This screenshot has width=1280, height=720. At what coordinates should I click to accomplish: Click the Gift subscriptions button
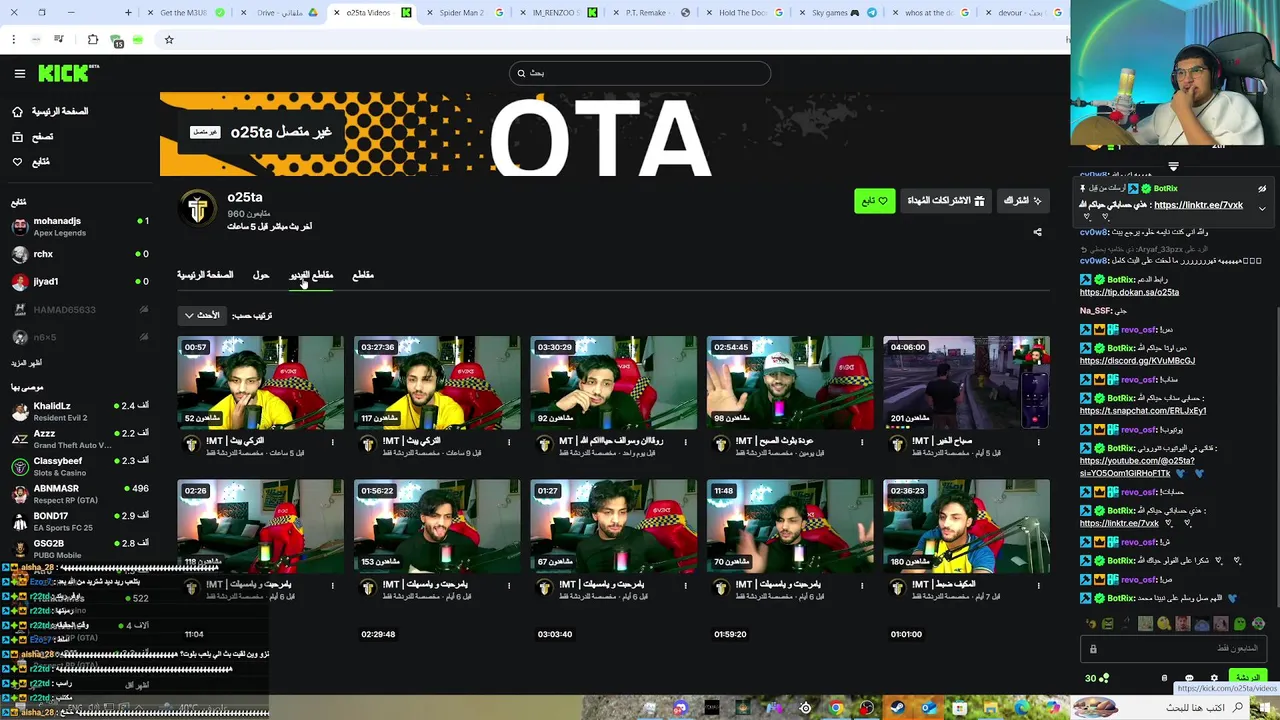tap(945, 201)
